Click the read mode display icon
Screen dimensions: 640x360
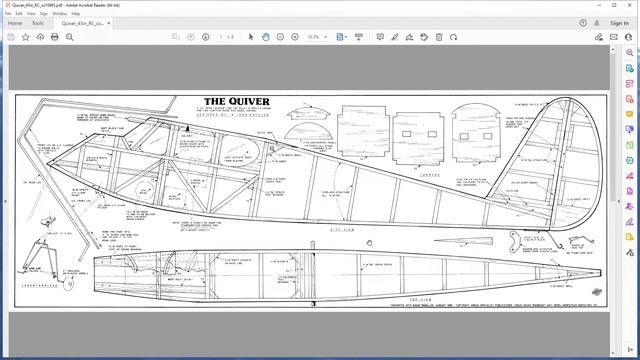[359, 37]
